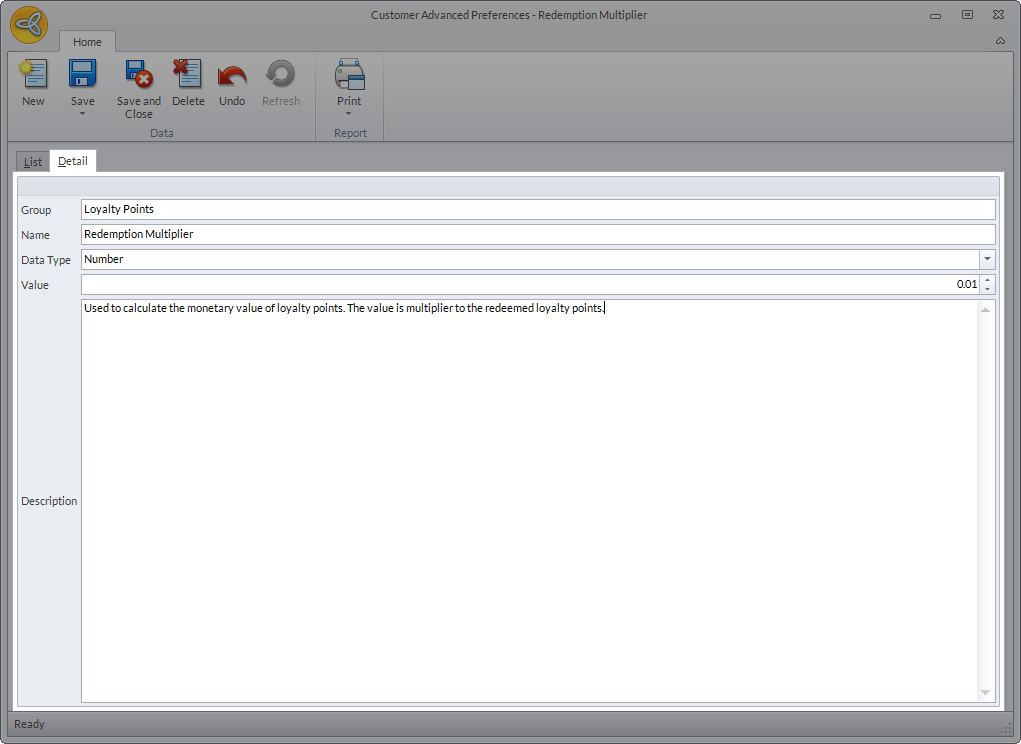The height and width of the screenshot is (744, 1021).
Task: Expand the Print button dropdown arrow
Action: point(349,113)
